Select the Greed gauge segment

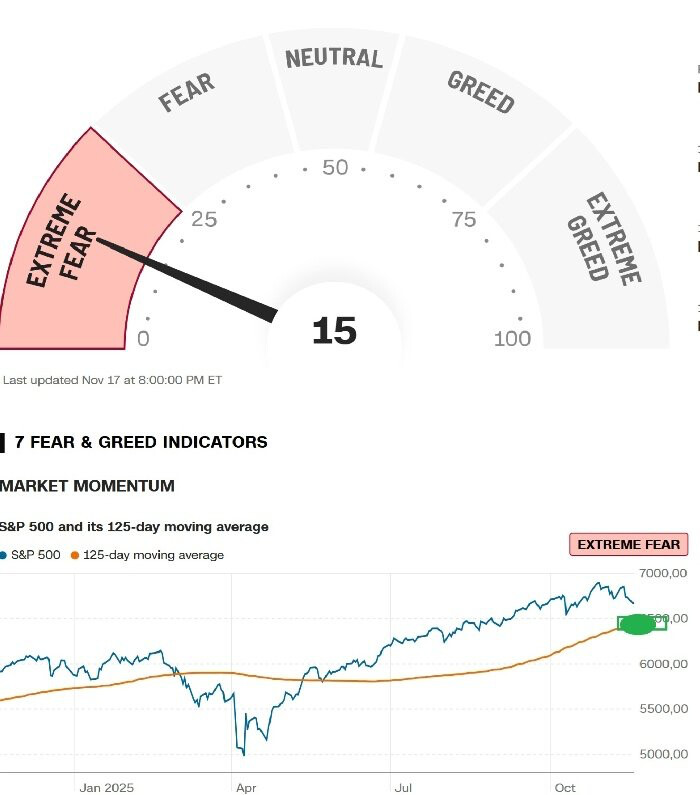pos(478,110)
